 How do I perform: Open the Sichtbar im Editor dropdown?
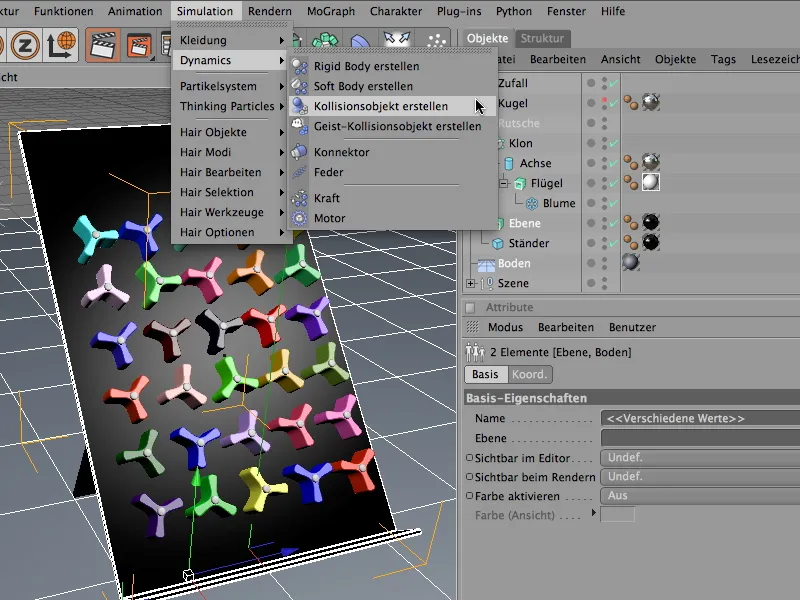click(700, 457)
